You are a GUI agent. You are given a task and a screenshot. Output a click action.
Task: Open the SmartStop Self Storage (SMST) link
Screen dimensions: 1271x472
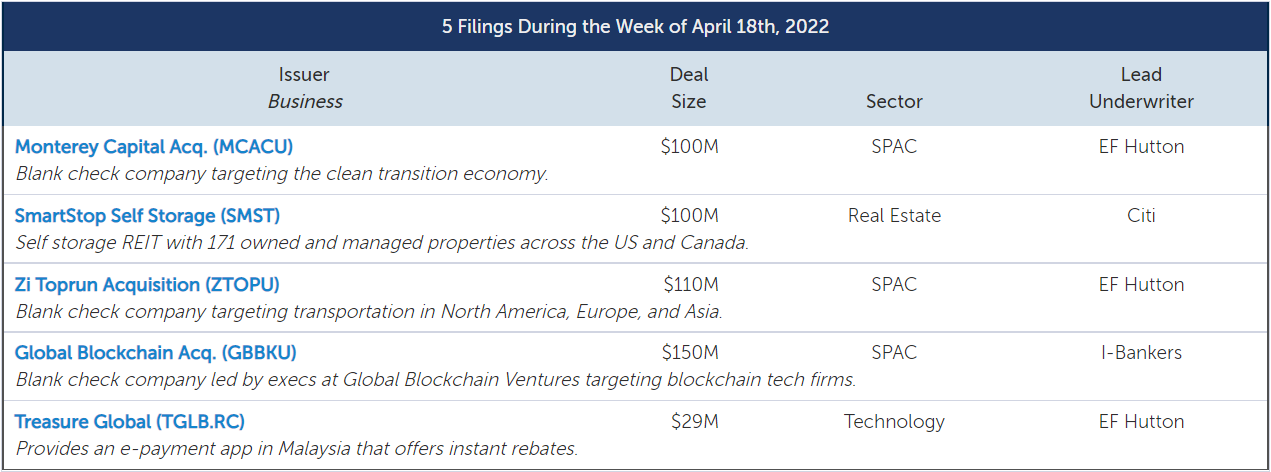point(147,215)
